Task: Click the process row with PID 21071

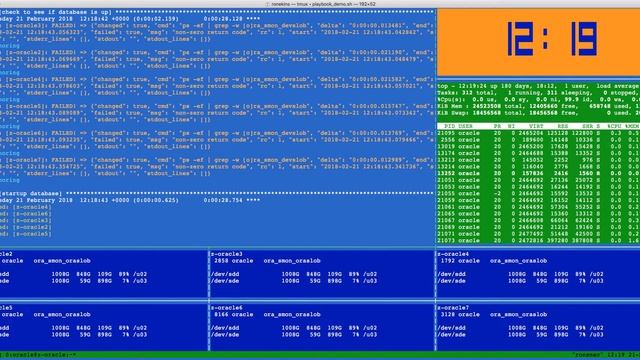Action: pyautogui.click(x=538, y=234)
